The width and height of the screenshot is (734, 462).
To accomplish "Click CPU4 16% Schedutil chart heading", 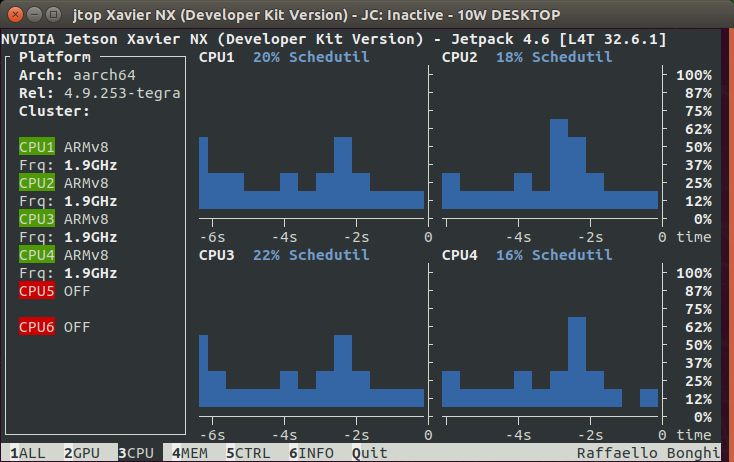I will coord(527,255).
